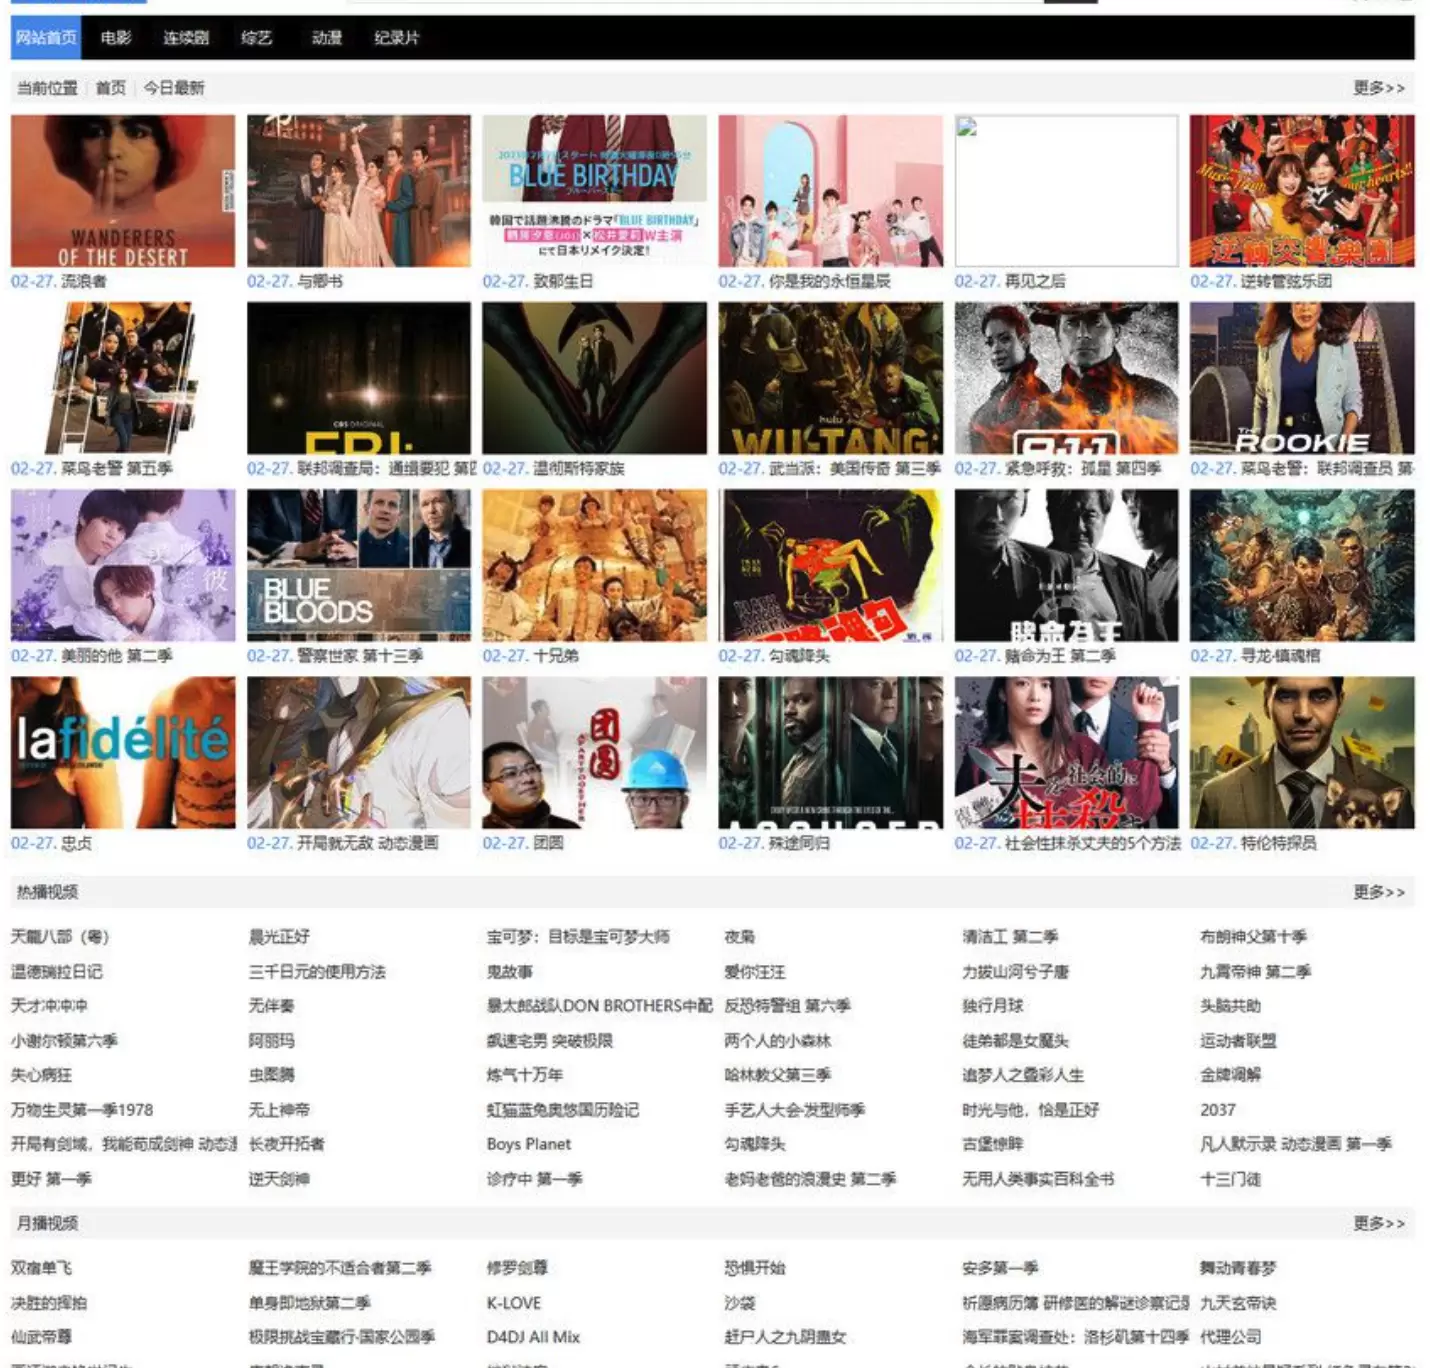The width and height of the screenshot is (1430, 1368).
Task: Open 头脑共助 entry
Action: point(1230,1006)
